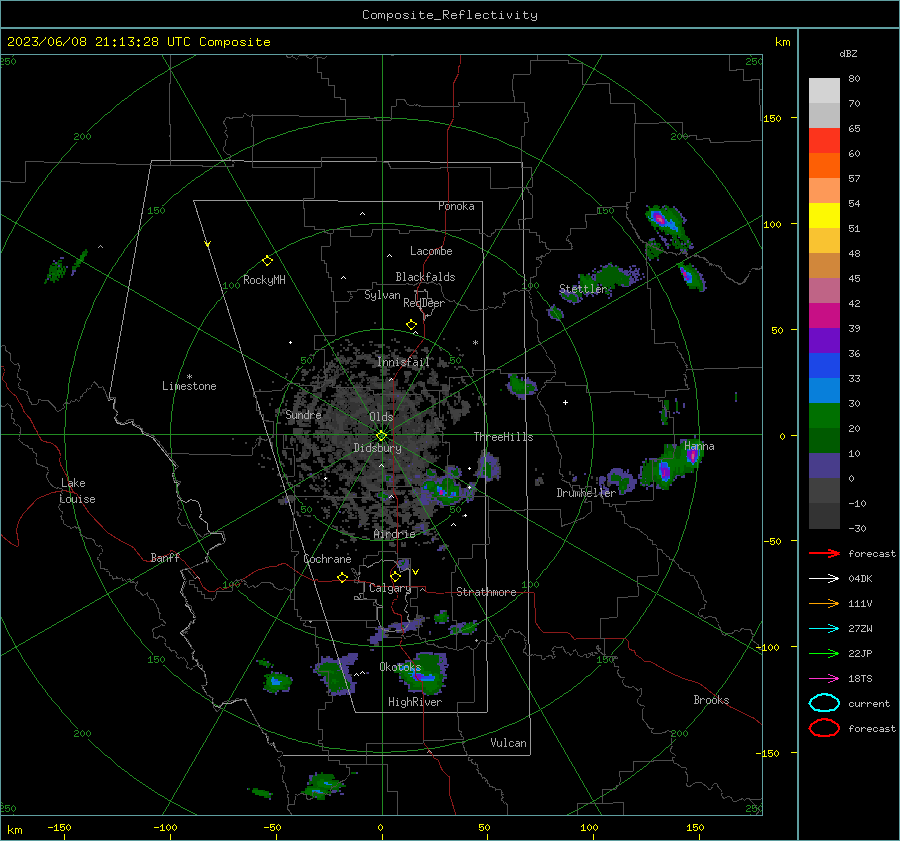Image resolution: width=900 pixels, height=841 pixels.
Task: Click the Stettler city label
Action: (583, 289)
